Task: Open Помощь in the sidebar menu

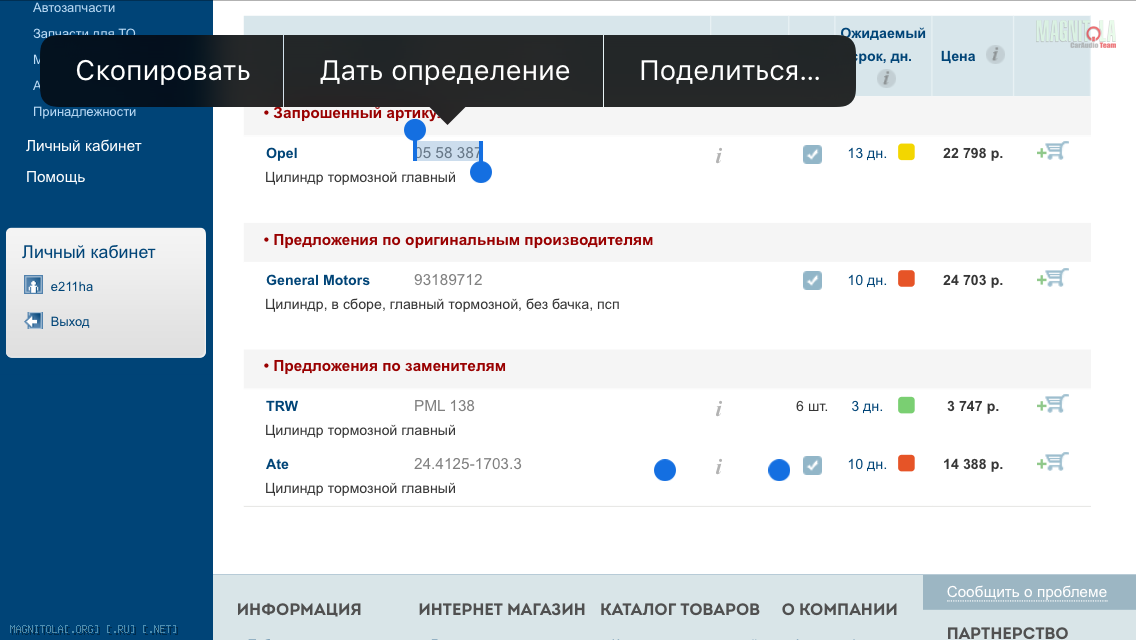Action: pos(55,177)
